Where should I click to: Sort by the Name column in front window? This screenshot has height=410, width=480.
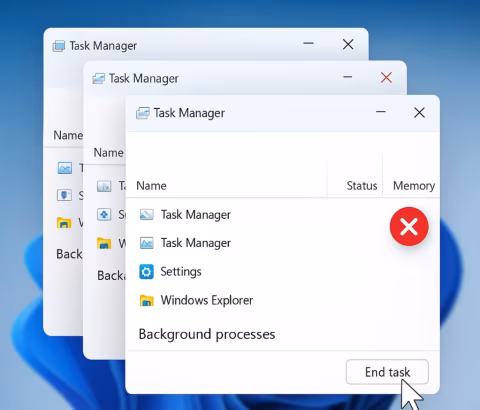tap(151, 186)
